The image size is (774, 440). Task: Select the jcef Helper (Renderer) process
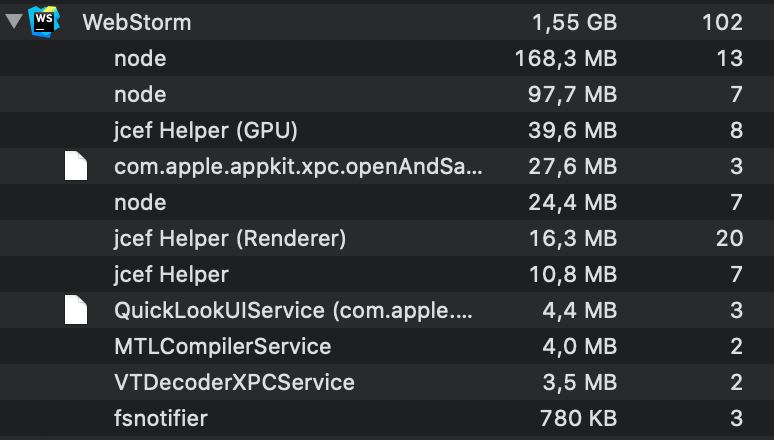click(387, 239)
